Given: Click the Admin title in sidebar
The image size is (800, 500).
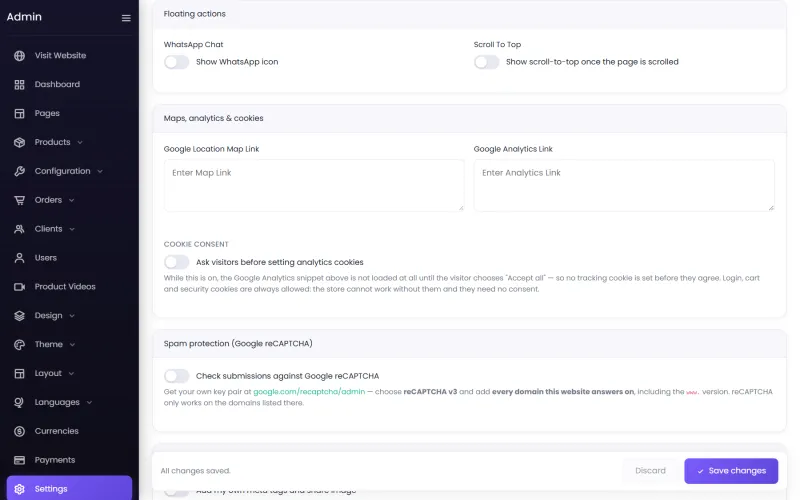Looking at the screenshot, I should (x=24, y=17).
